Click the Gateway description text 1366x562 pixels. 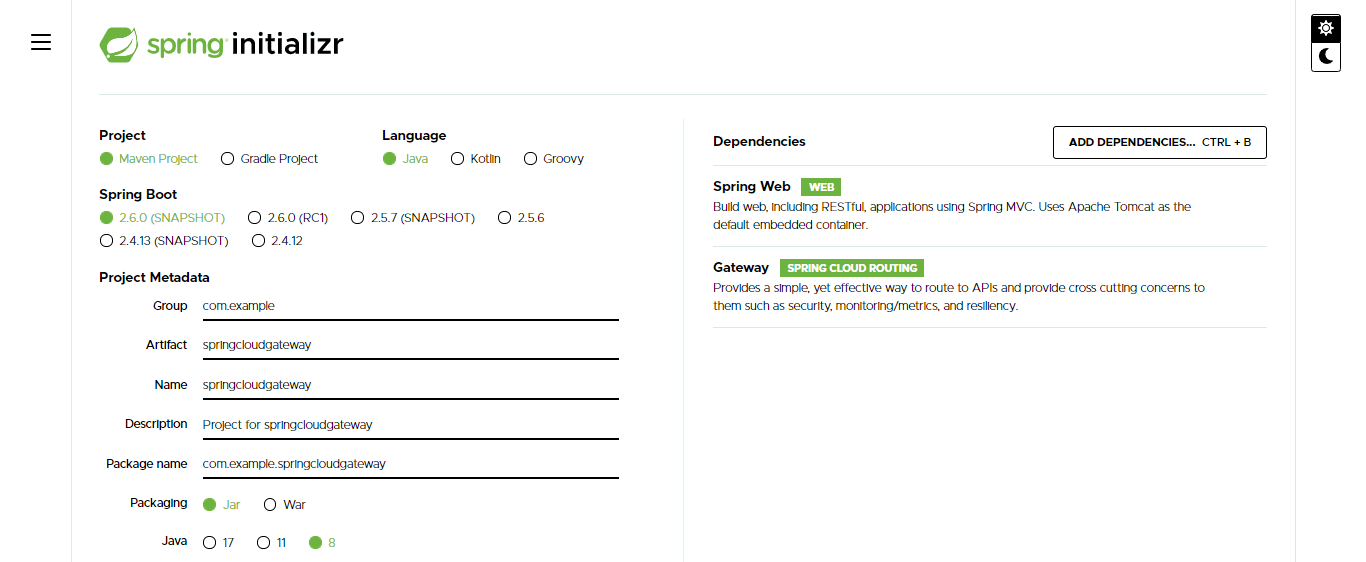point(959,297)
